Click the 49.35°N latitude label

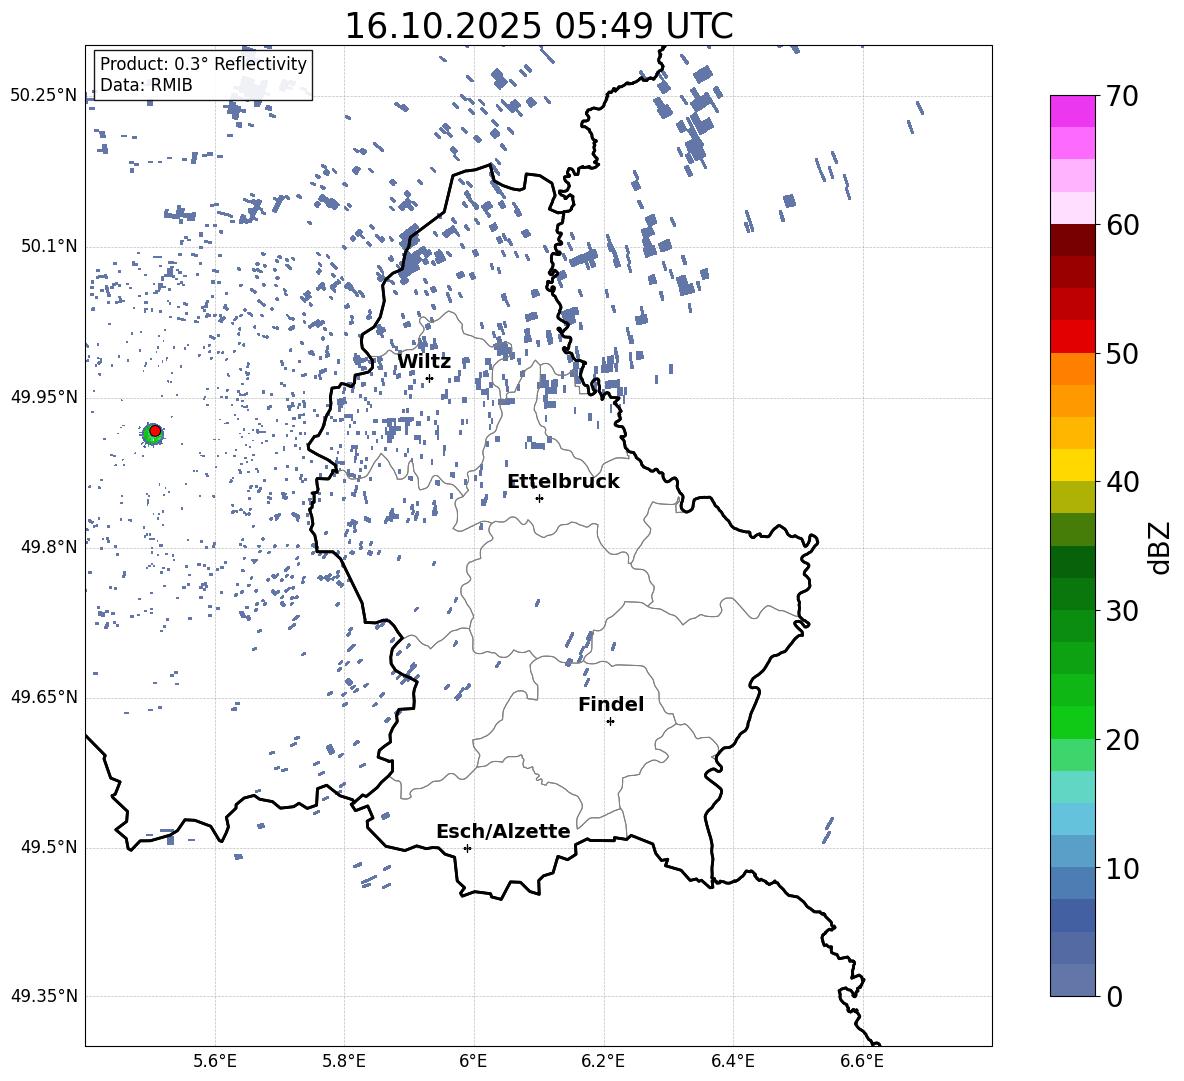point(44,996)
